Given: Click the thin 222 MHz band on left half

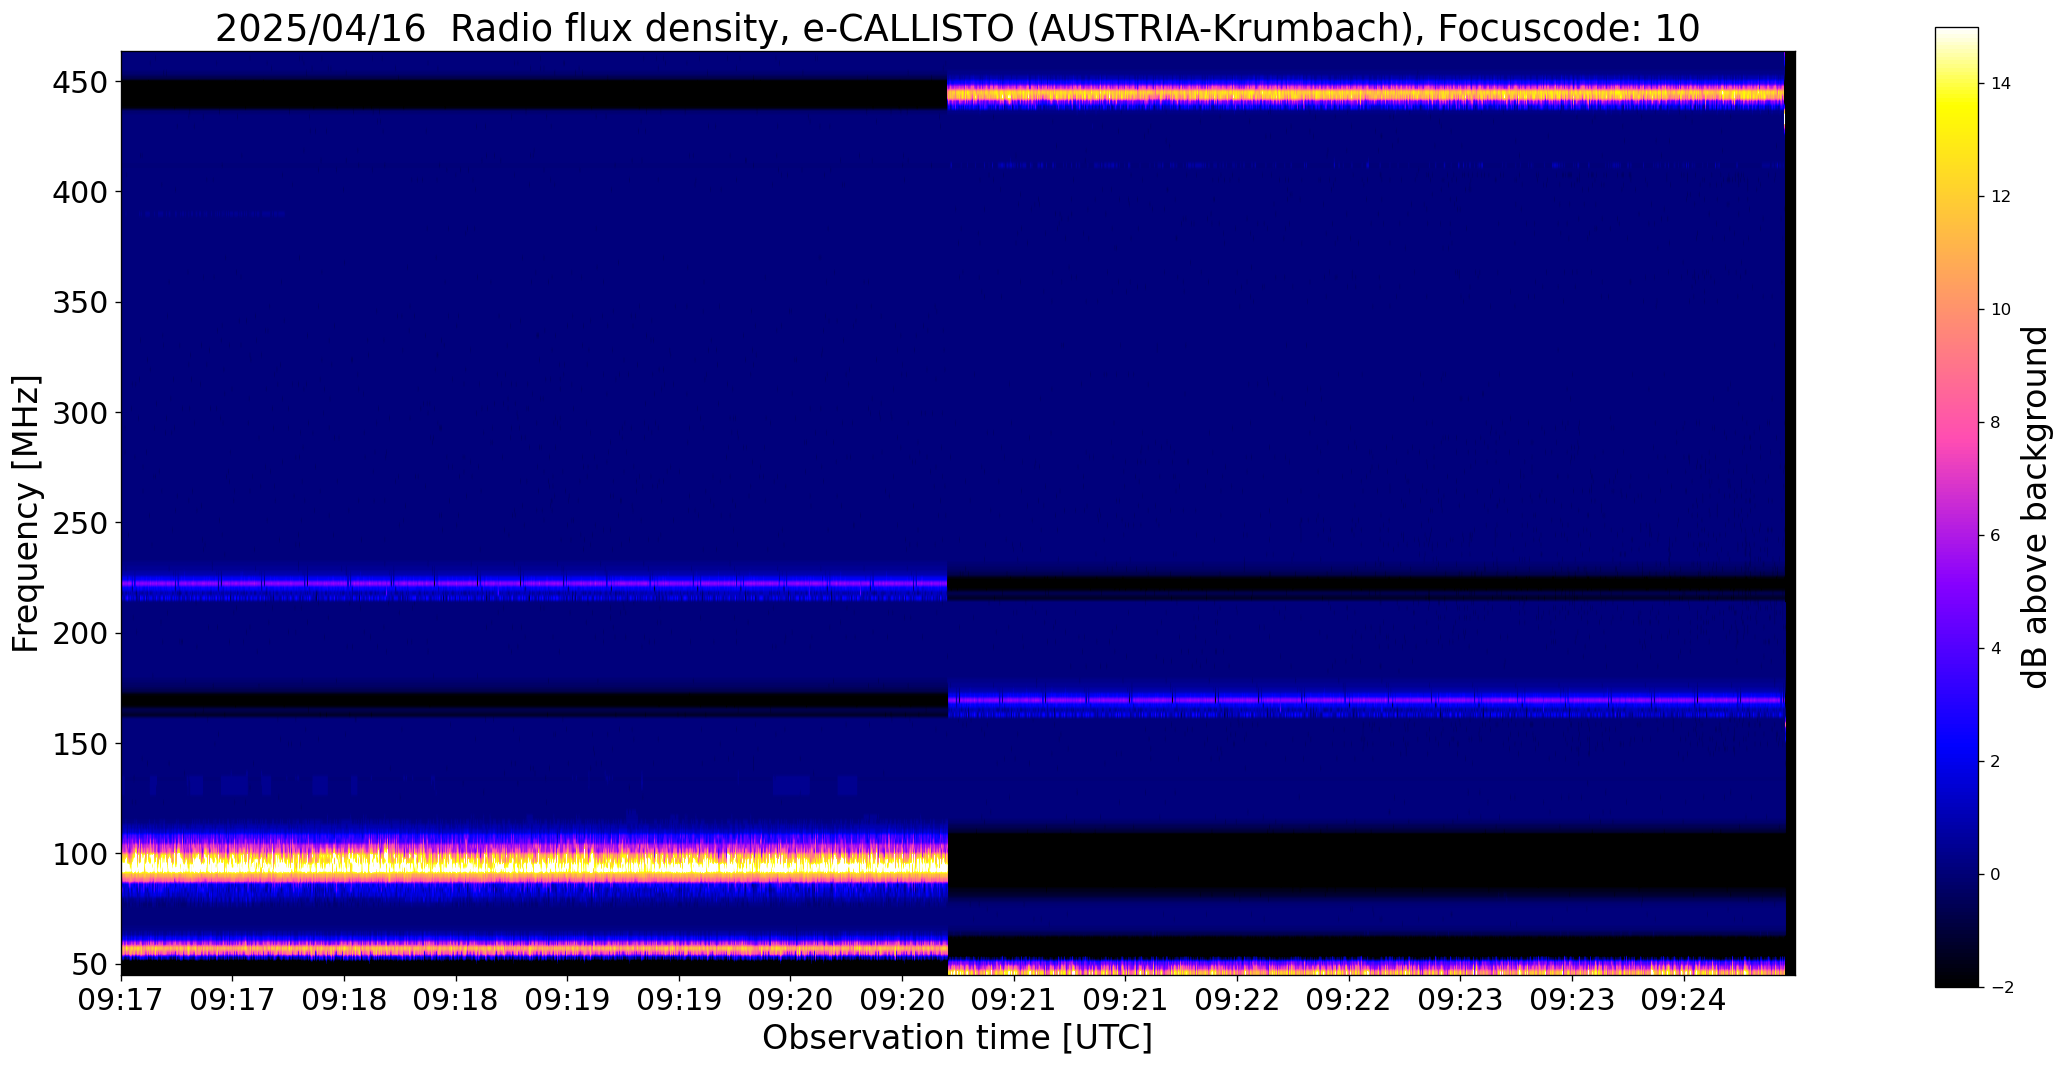Looking at the screenshot, I should (x=534, y=583).
